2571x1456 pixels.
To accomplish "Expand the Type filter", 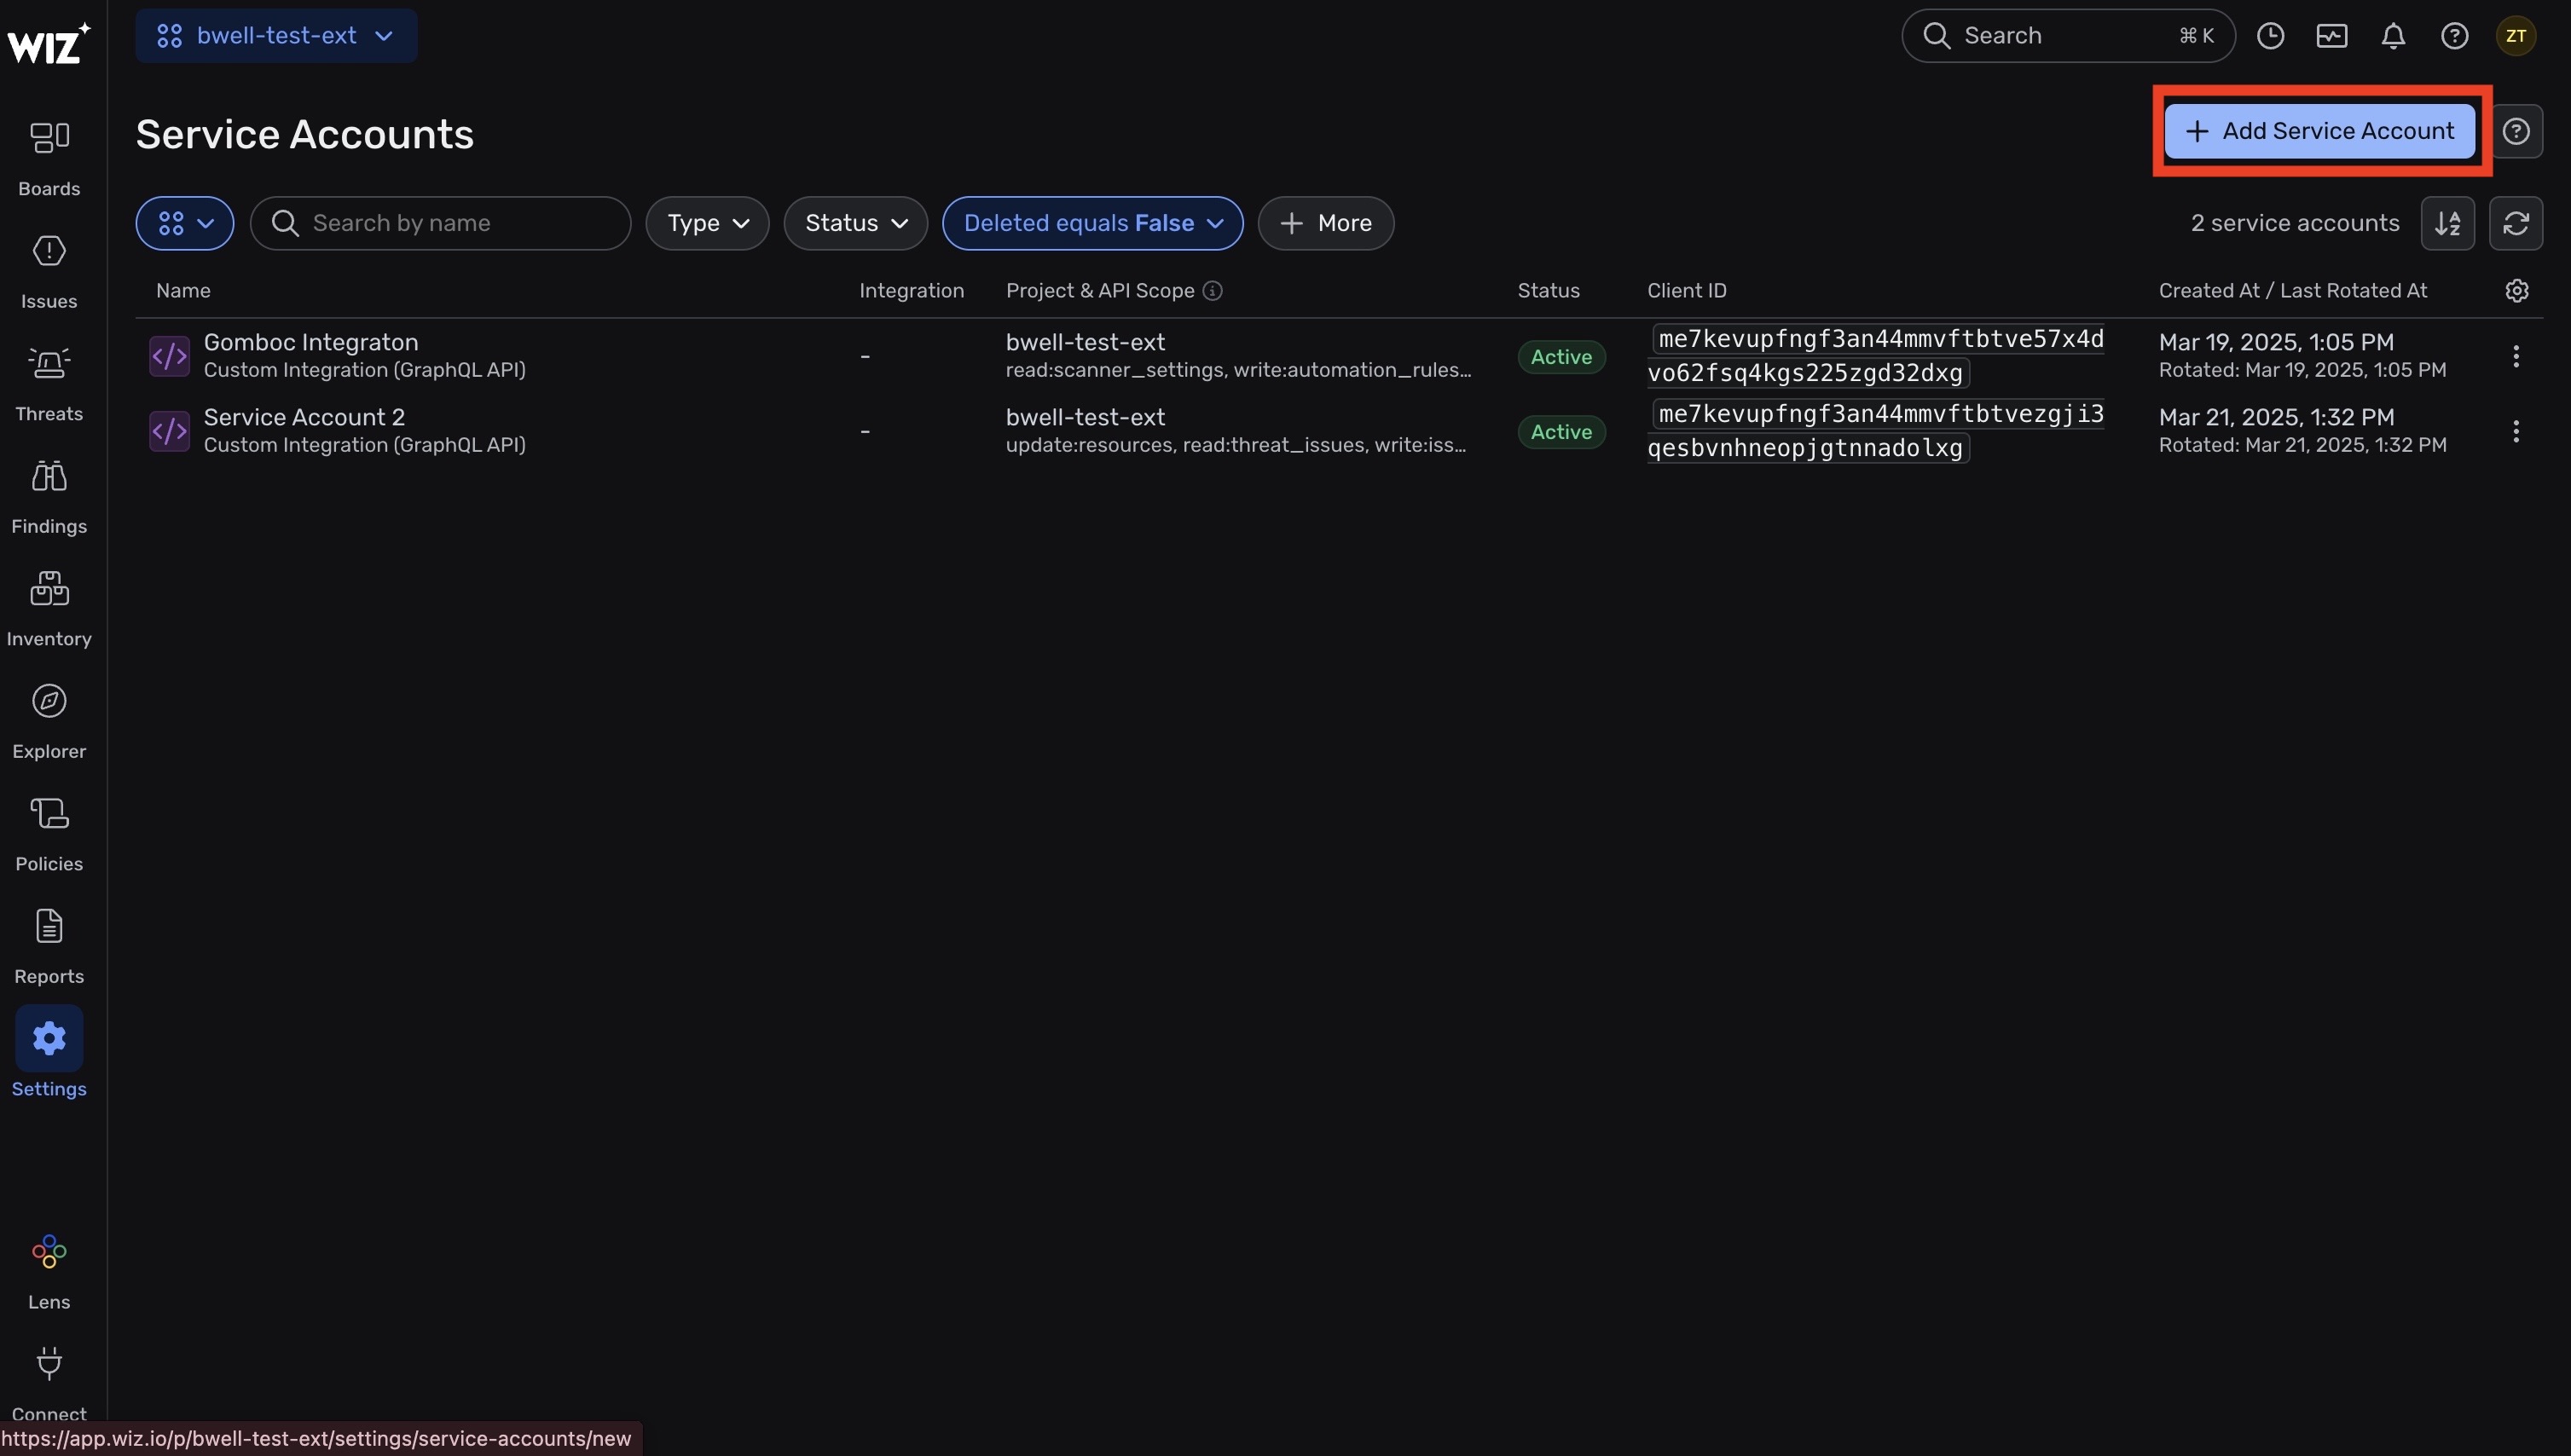I will coord(707,223).
